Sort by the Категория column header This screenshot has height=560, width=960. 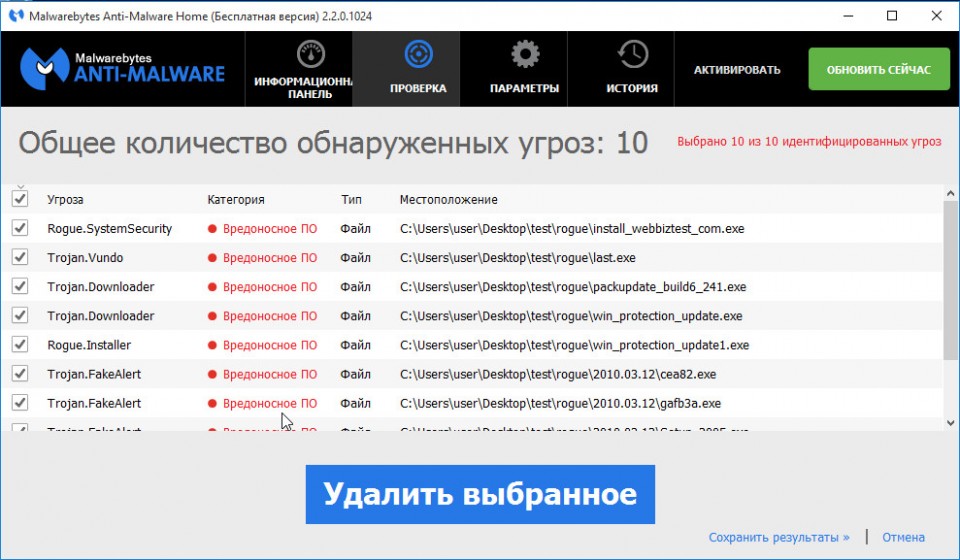(x=236, y=200)
